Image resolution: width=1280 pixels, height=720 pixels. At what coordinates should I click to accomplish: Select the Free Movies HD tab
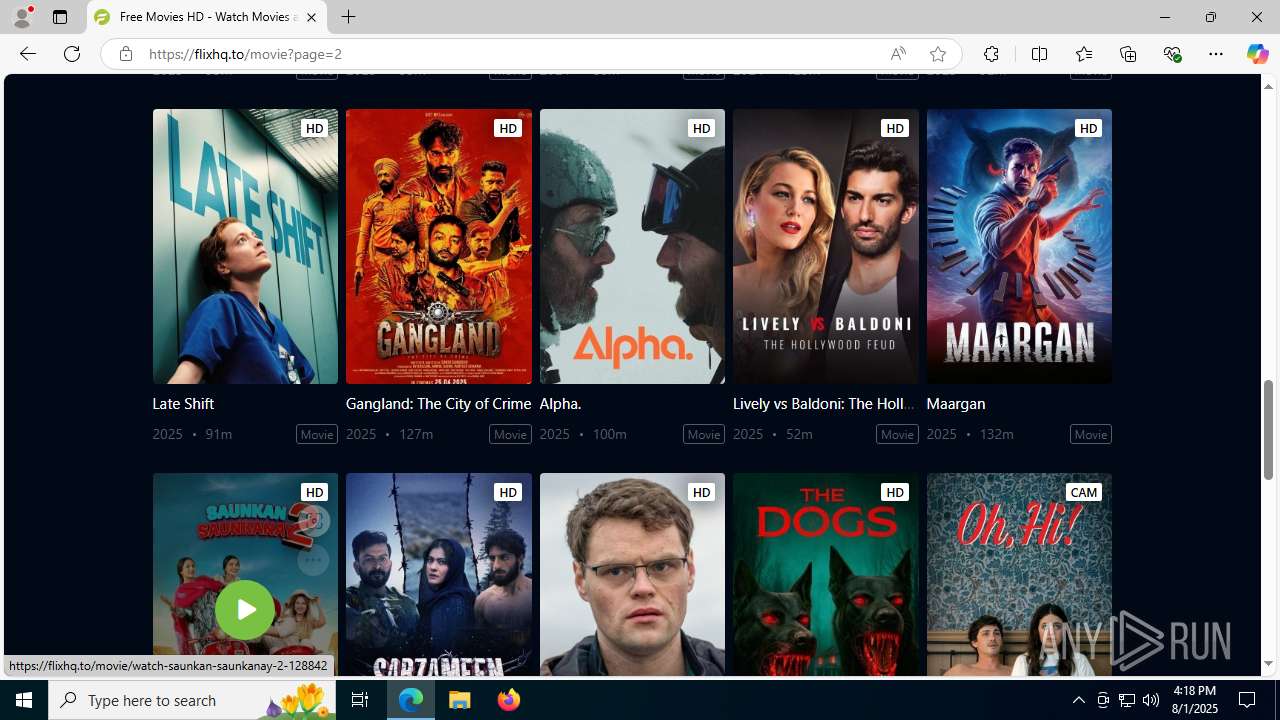pyautogui.click(x=207, y=17)
